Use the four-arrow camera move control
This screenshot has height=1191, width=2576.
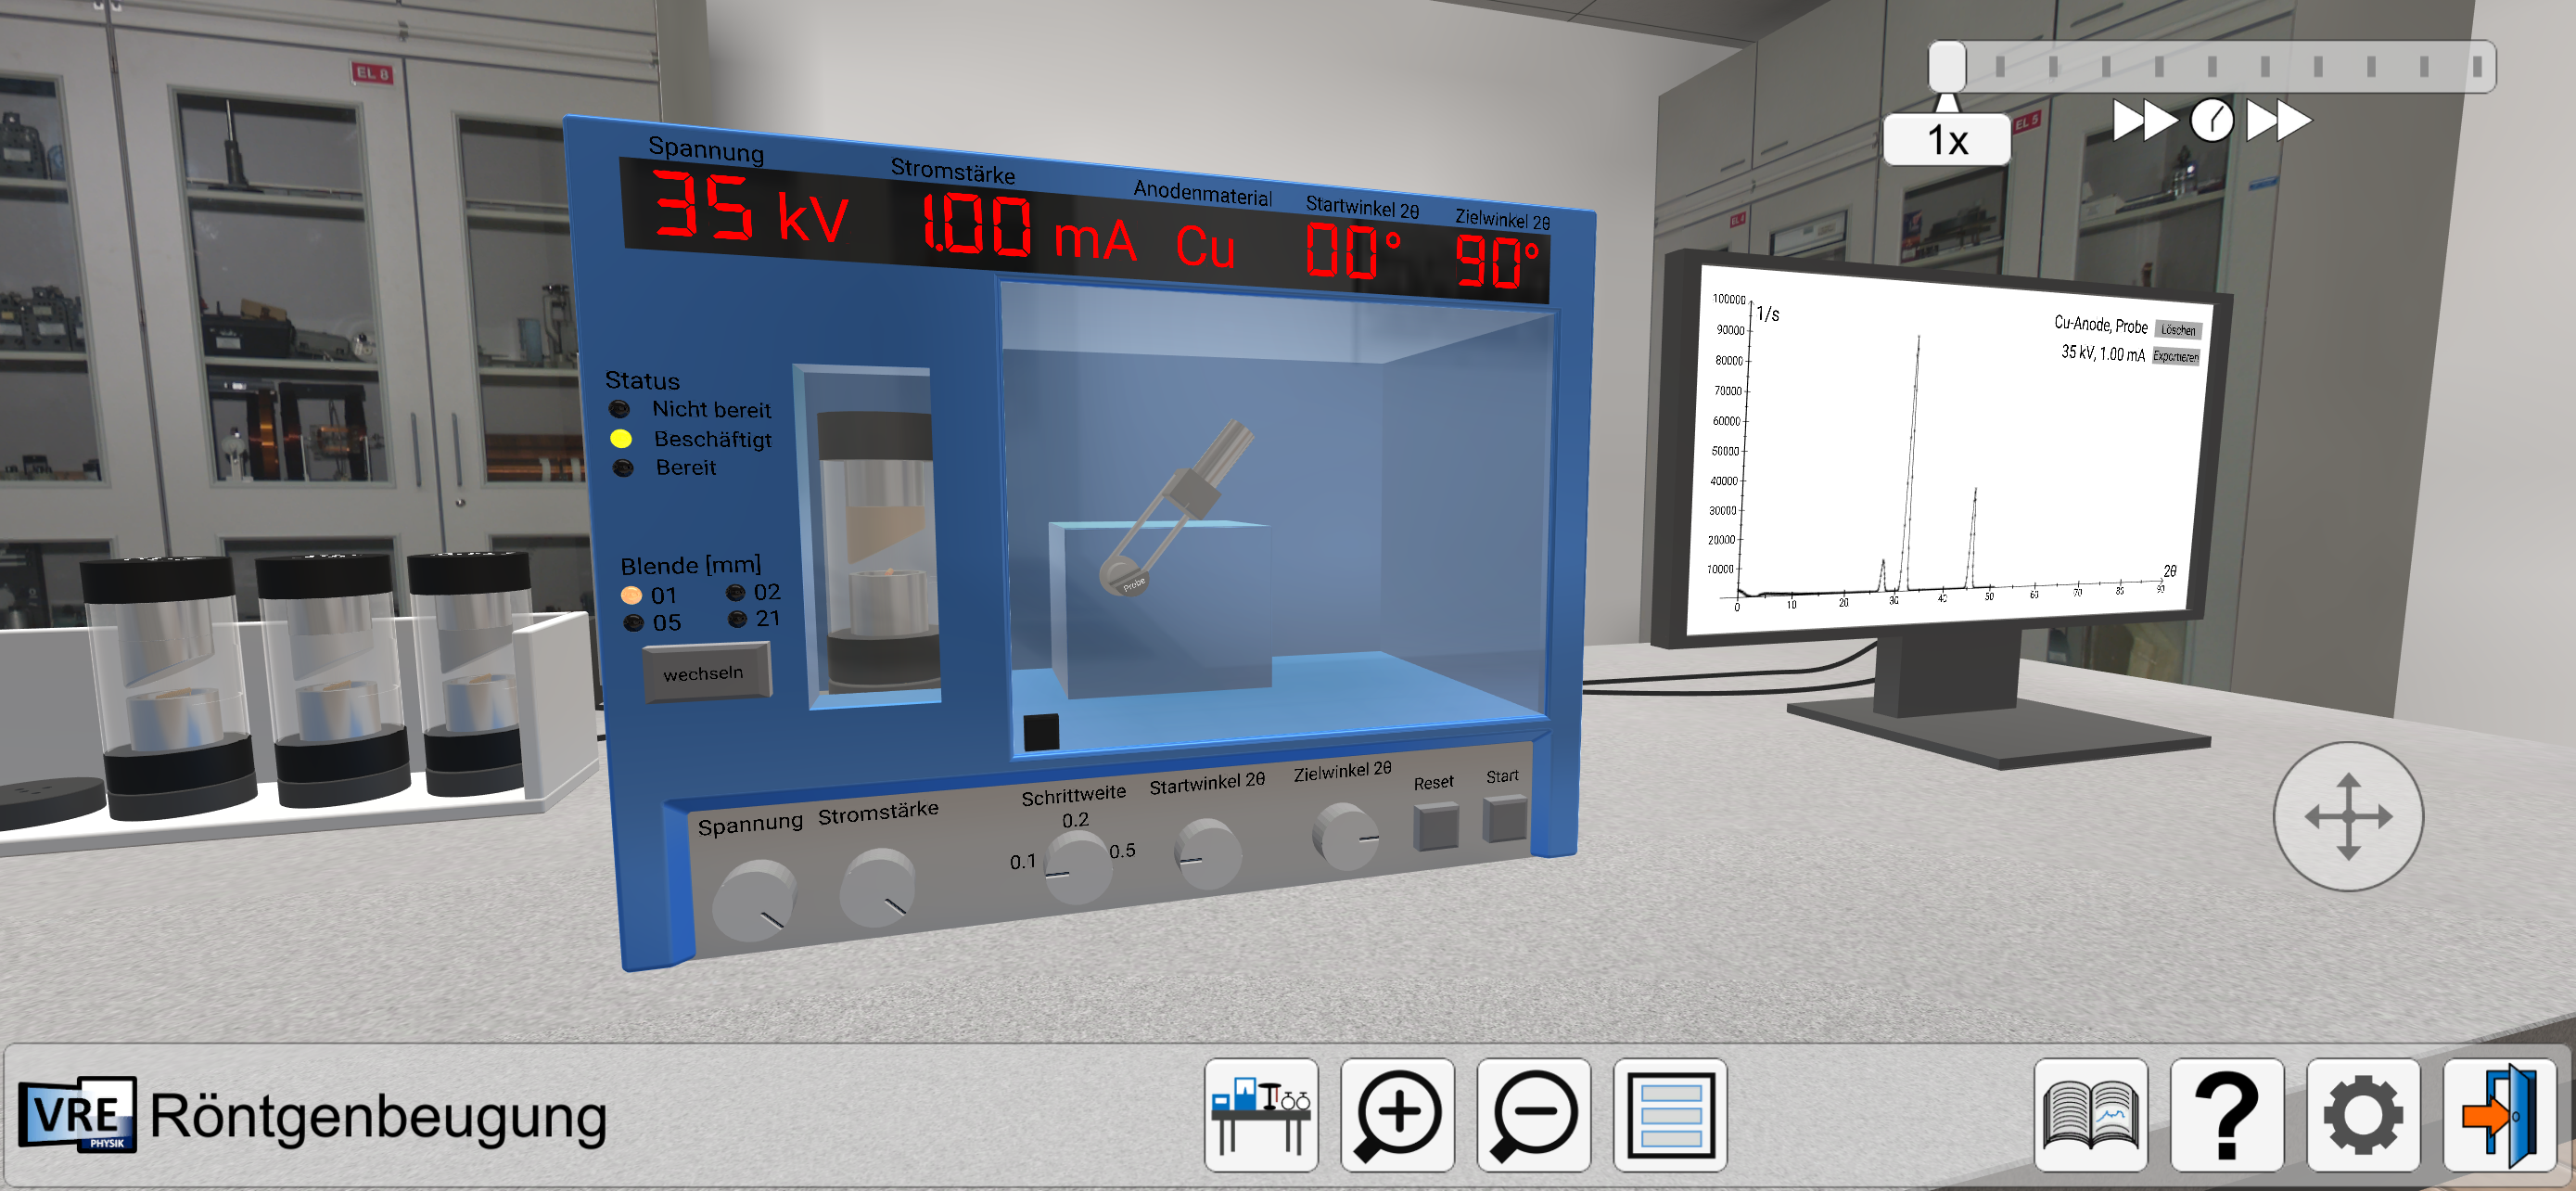pyautogui.click(x=2348, y=816)
